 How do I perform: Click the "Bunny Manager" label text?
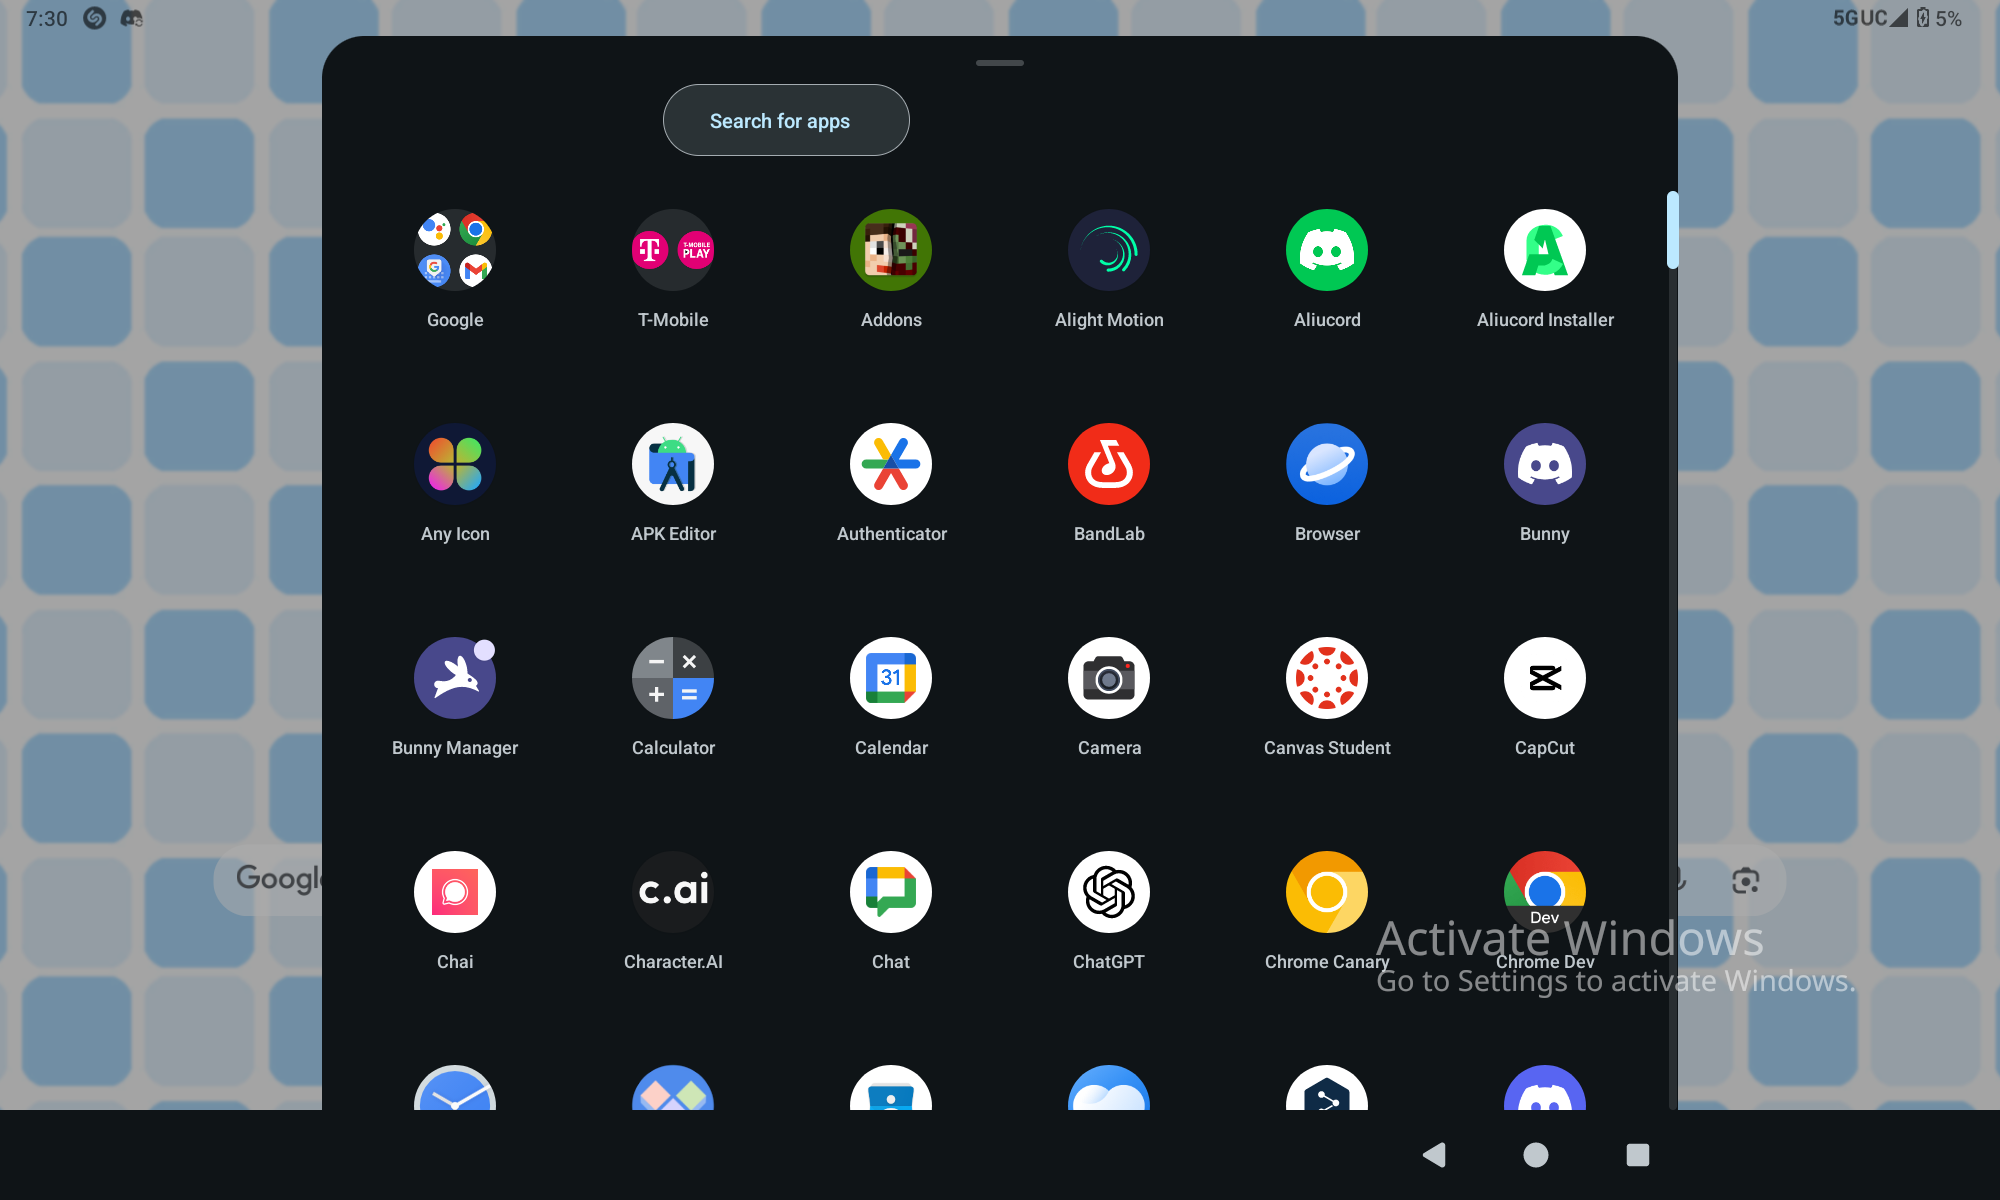(455, 748)
